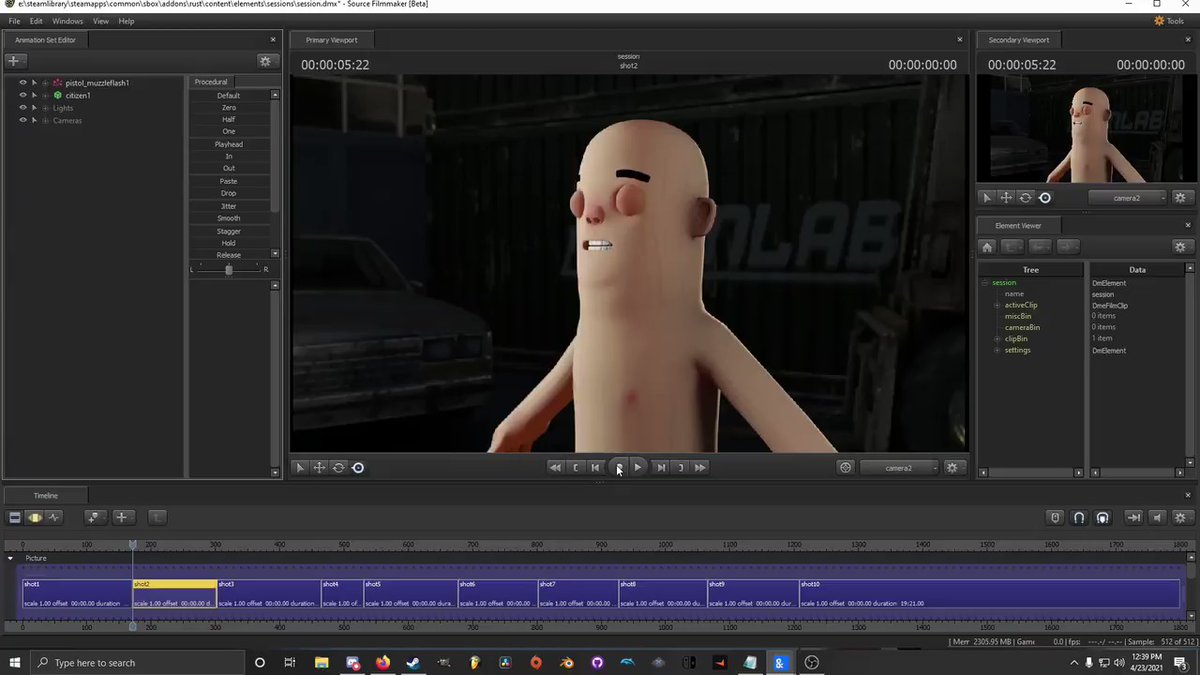Click the playhead marker on timeline ruler
Viewport: 1200px width, 675px height.
(133, 545)
